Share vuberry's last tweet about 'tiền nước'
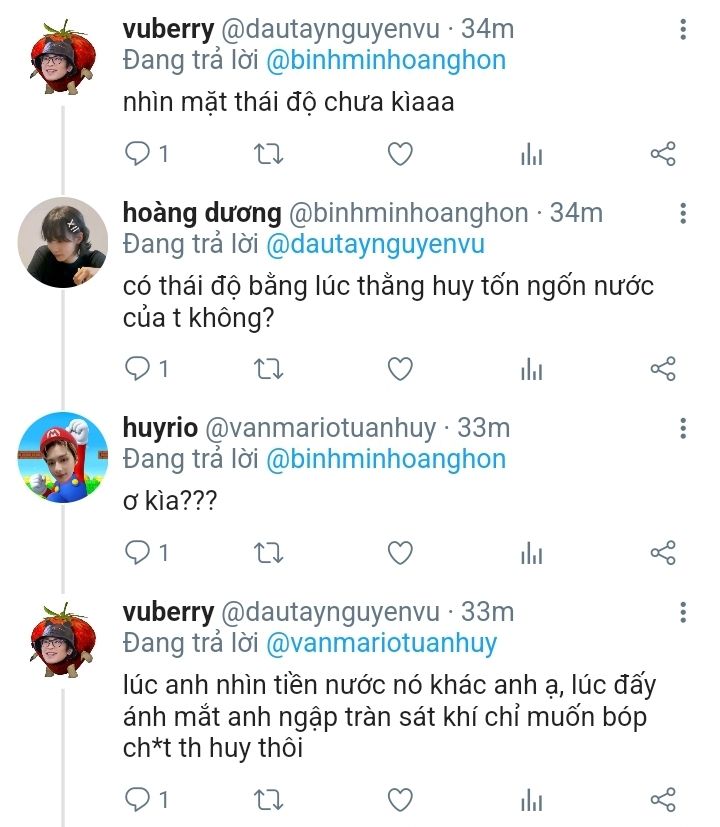The image size is (720, 827). point(663,799)
